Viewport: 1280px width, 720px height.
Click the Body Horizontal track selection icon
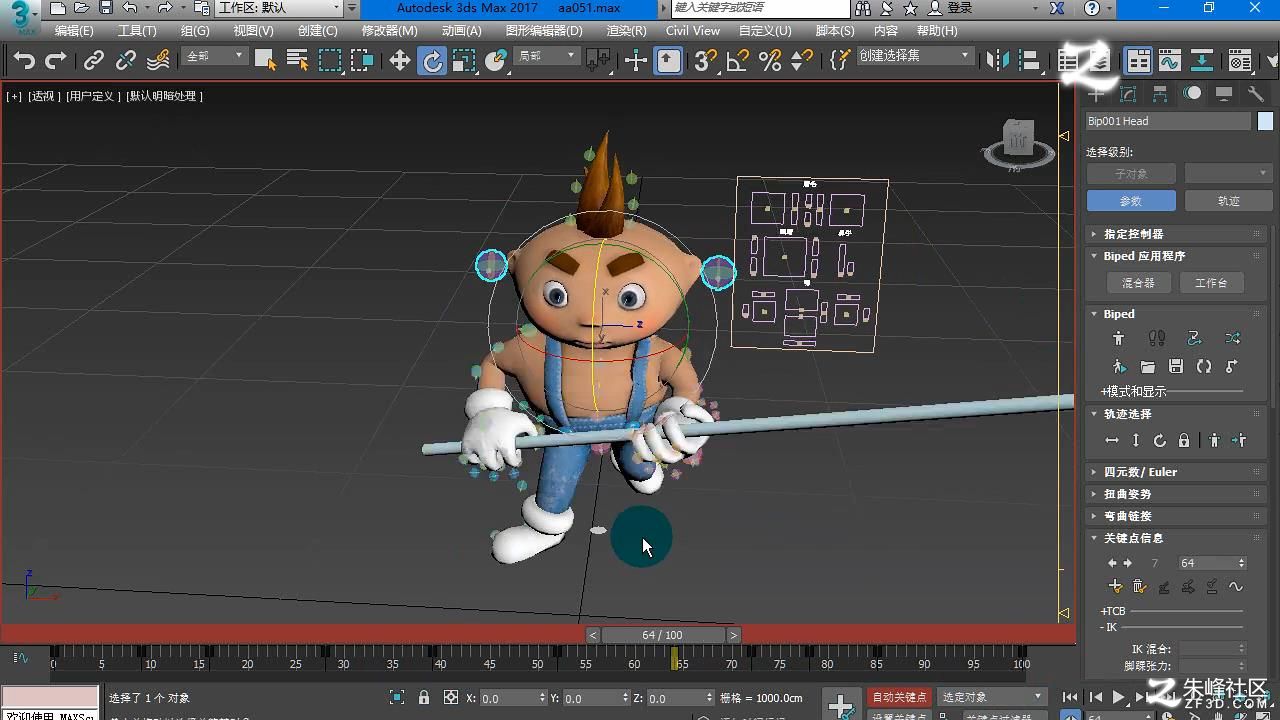[x=1112, y=441]
